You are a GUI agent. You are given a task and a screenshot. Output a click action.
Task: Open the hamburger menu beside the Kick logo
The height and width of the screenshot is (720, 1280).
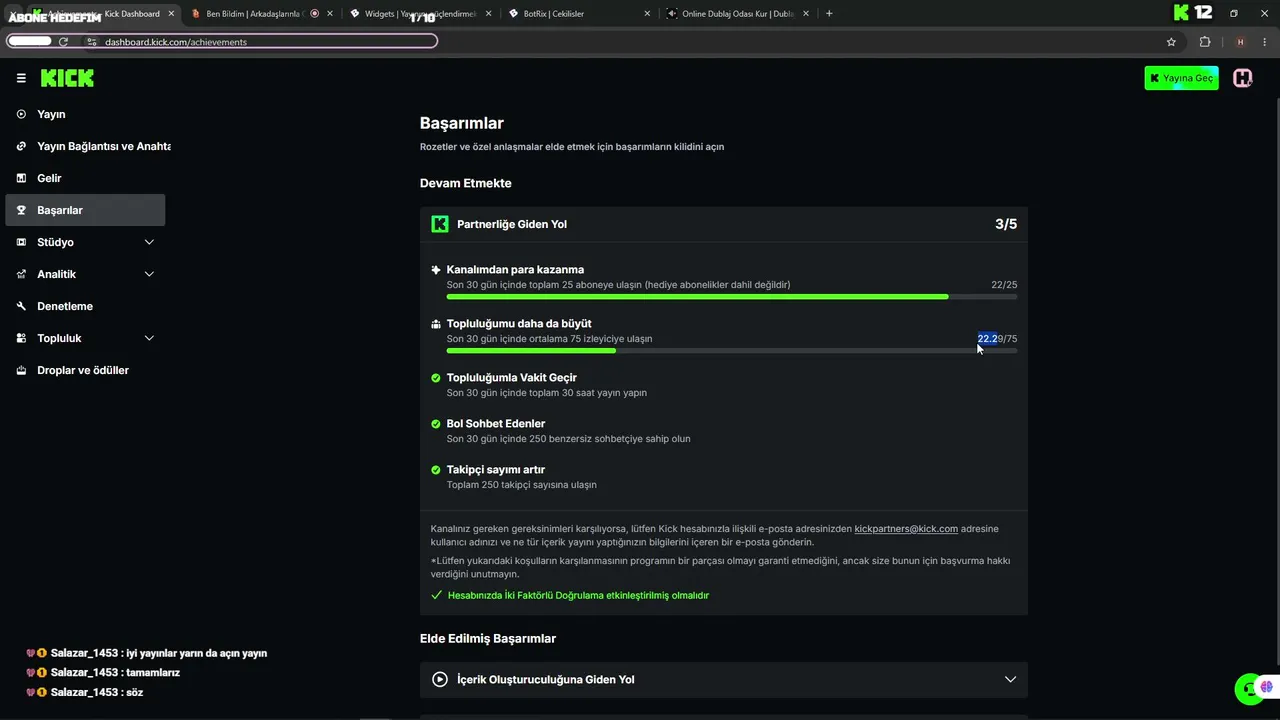click(x=21, y=78)
